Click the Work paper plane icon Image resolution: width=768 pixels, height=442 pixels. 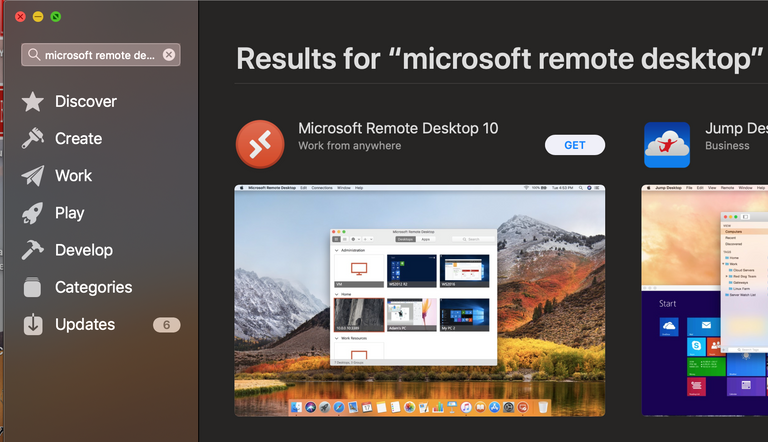(32, 175)
